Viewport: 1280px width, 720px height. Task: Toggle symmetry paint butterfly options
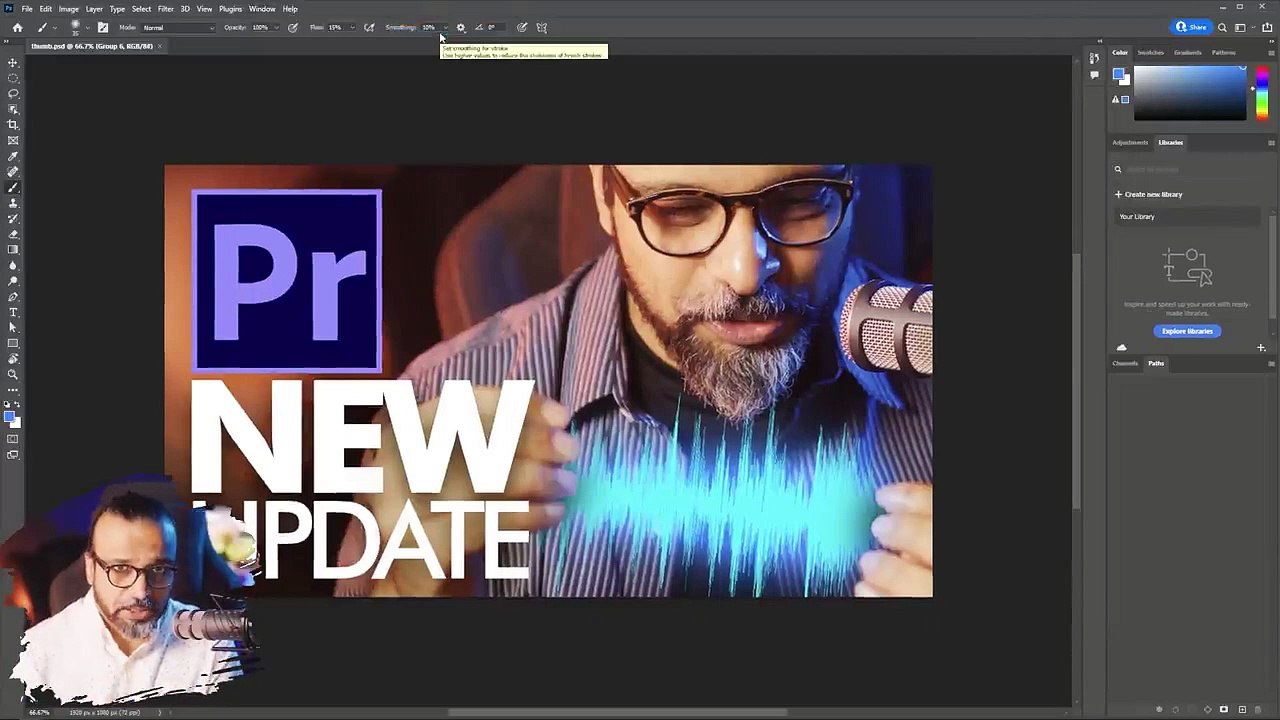542,27
